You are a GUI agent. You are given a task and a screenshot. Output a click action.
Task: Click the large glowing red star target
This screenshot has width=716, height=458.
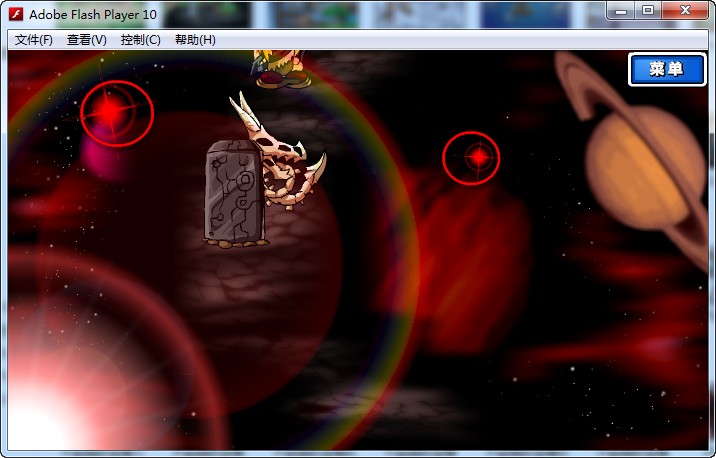[117, 113]
